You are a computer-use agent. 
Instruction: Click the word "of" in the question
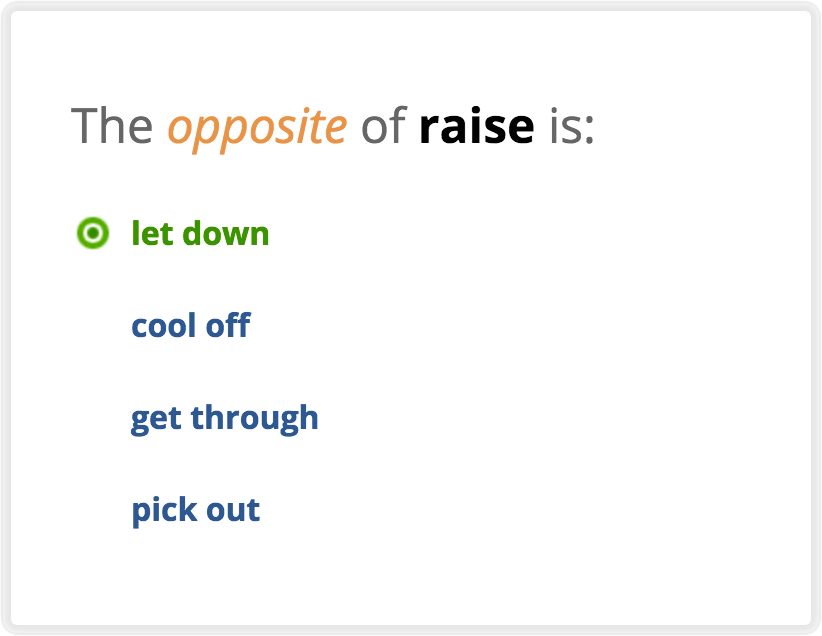[x=383, y=127]
